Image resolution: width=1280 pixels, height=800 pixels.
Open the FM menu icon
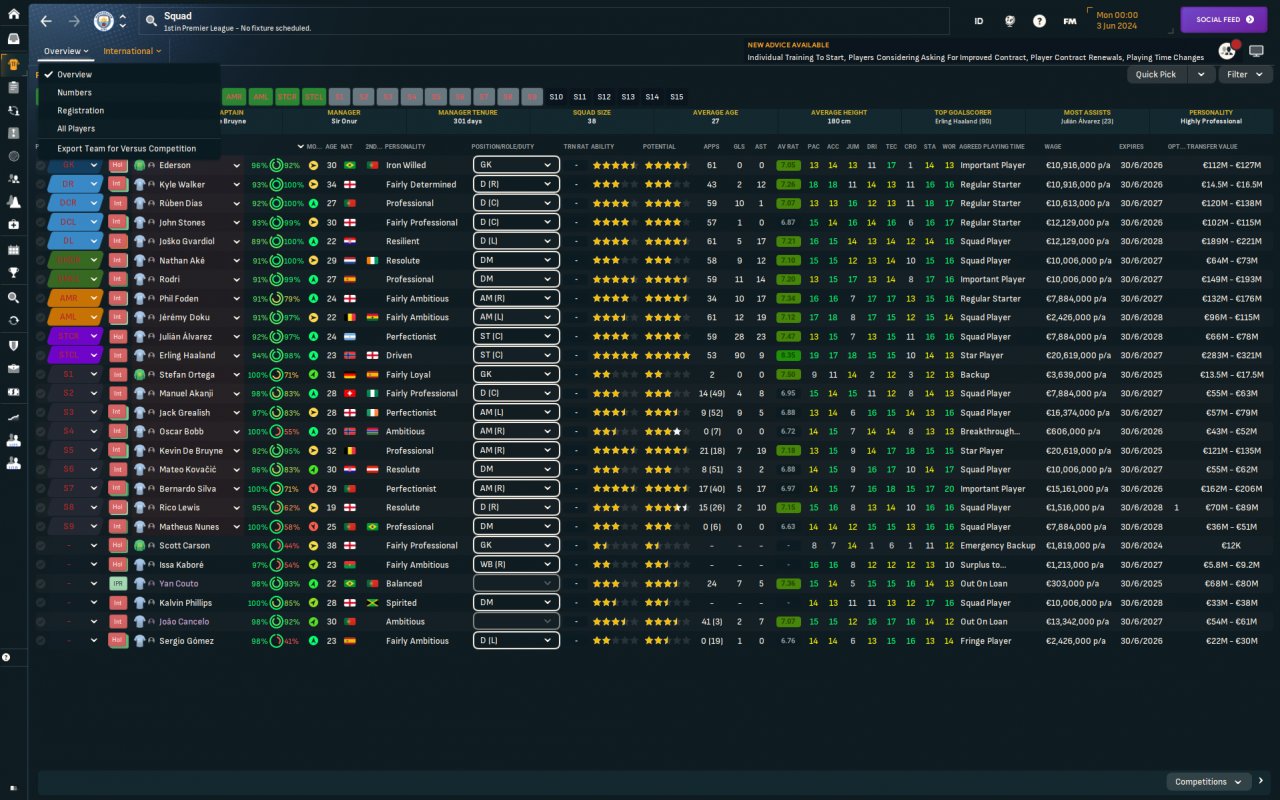1070,21
